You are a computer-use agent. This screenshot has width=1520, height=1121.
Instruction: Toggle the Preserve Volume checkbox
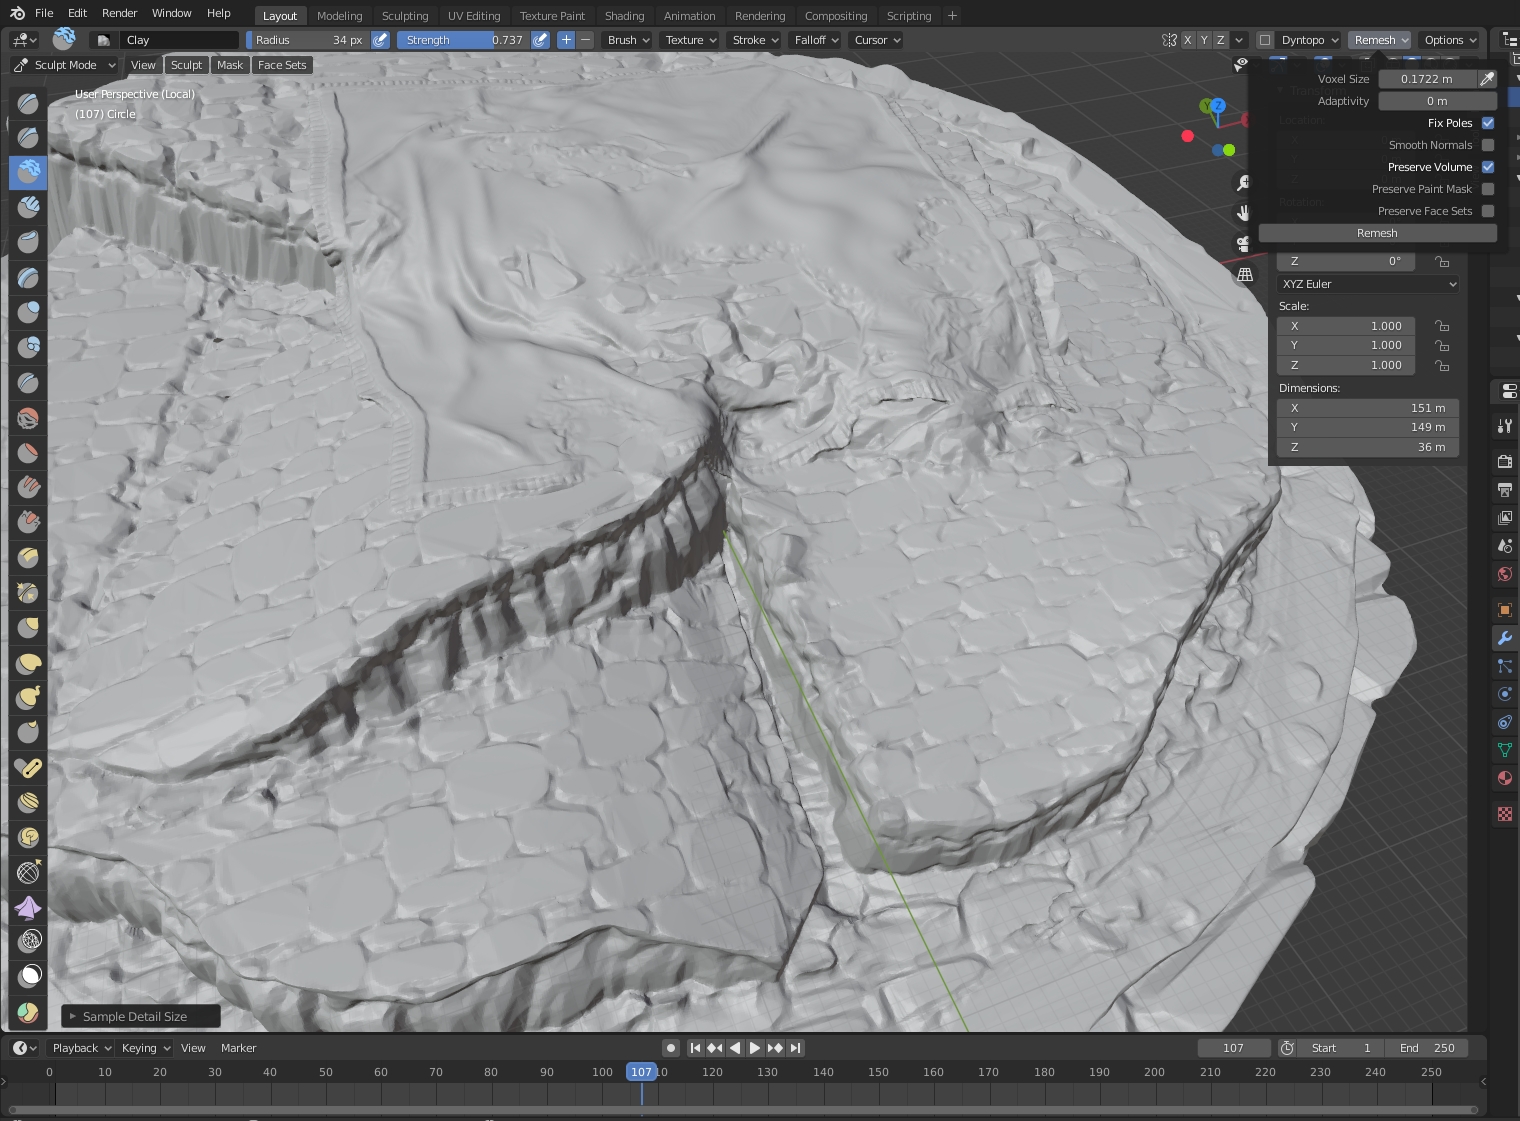click(x=1488, y=167)
